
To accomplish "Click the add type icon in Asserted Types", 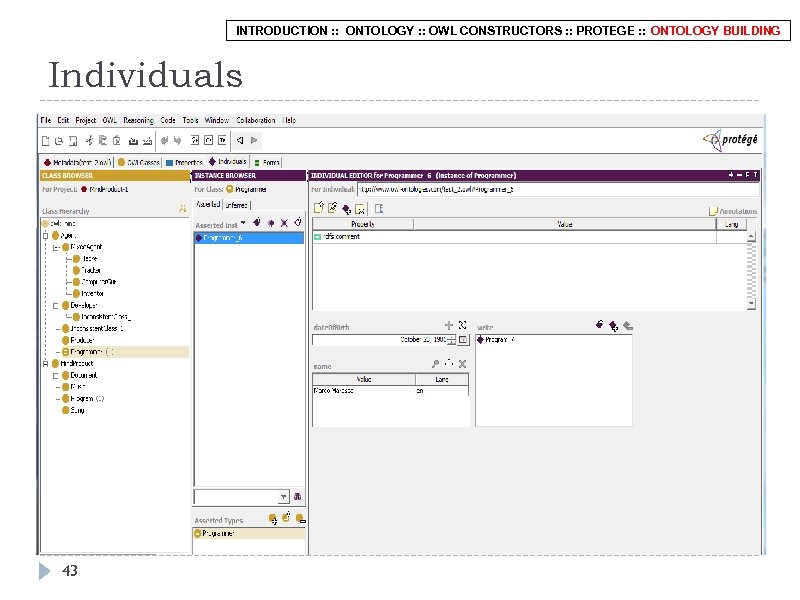I will pos(272,519).
